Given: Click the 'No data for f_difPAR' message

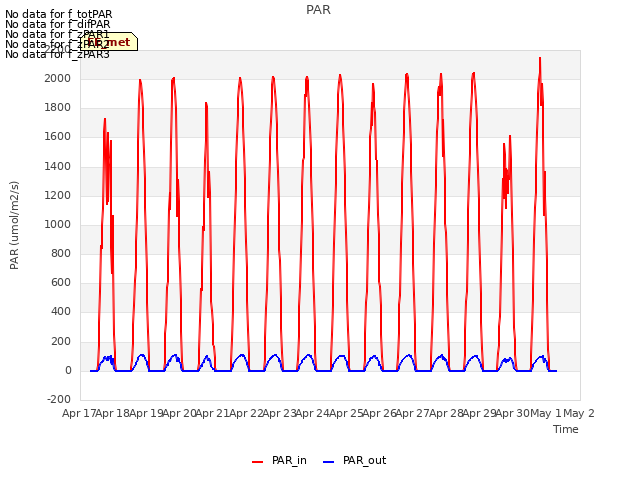Looking at the screenshot, I should tap(58, 24).
